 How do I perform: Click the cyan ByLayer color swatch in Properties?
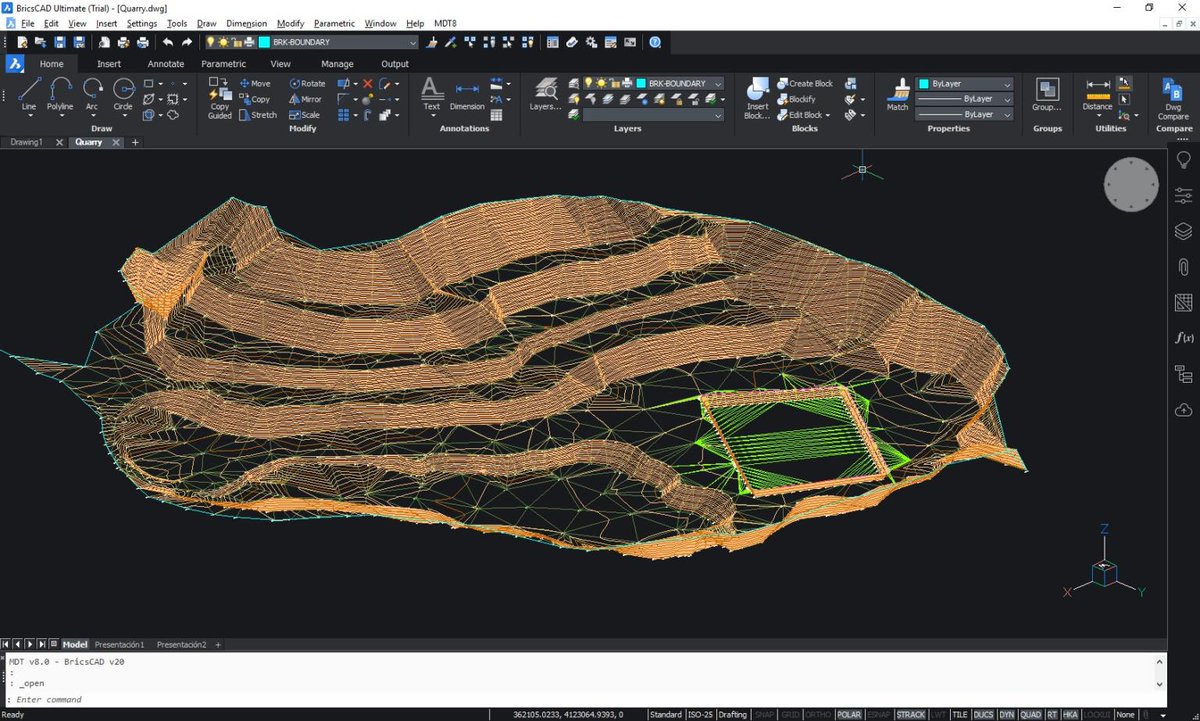[x=923, y=84]
